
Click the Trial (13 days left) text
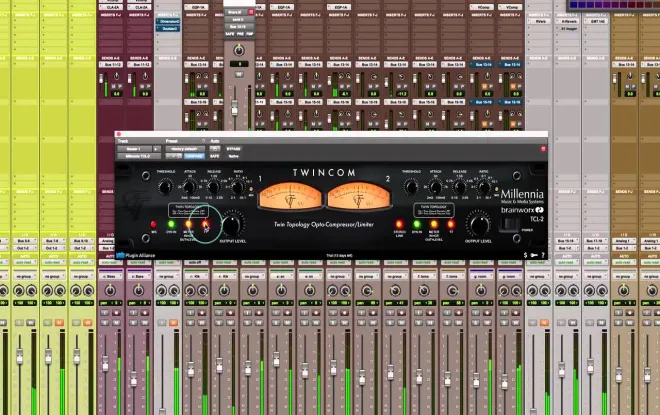[x=339, y=255]
